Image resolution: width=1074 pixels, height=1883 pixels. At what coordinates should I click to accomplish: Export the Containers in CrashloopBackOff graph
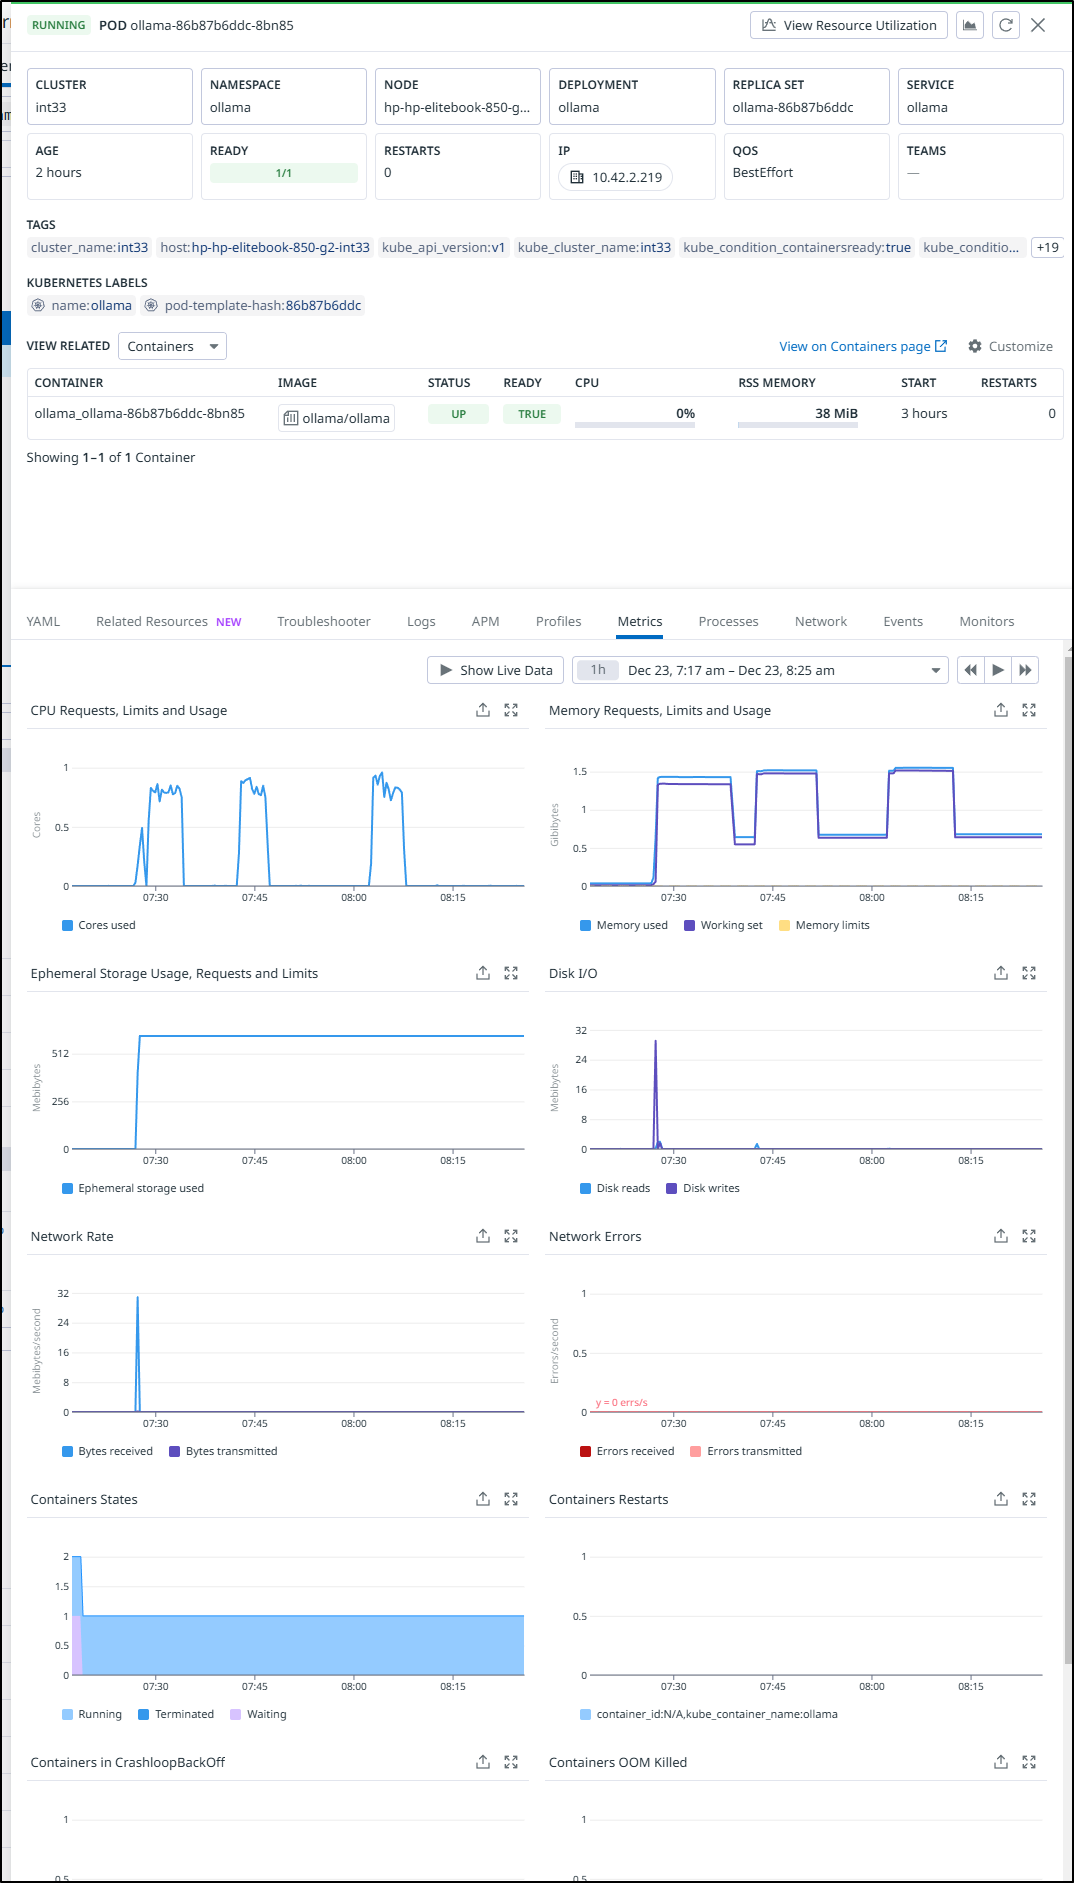pos(483,1762)
